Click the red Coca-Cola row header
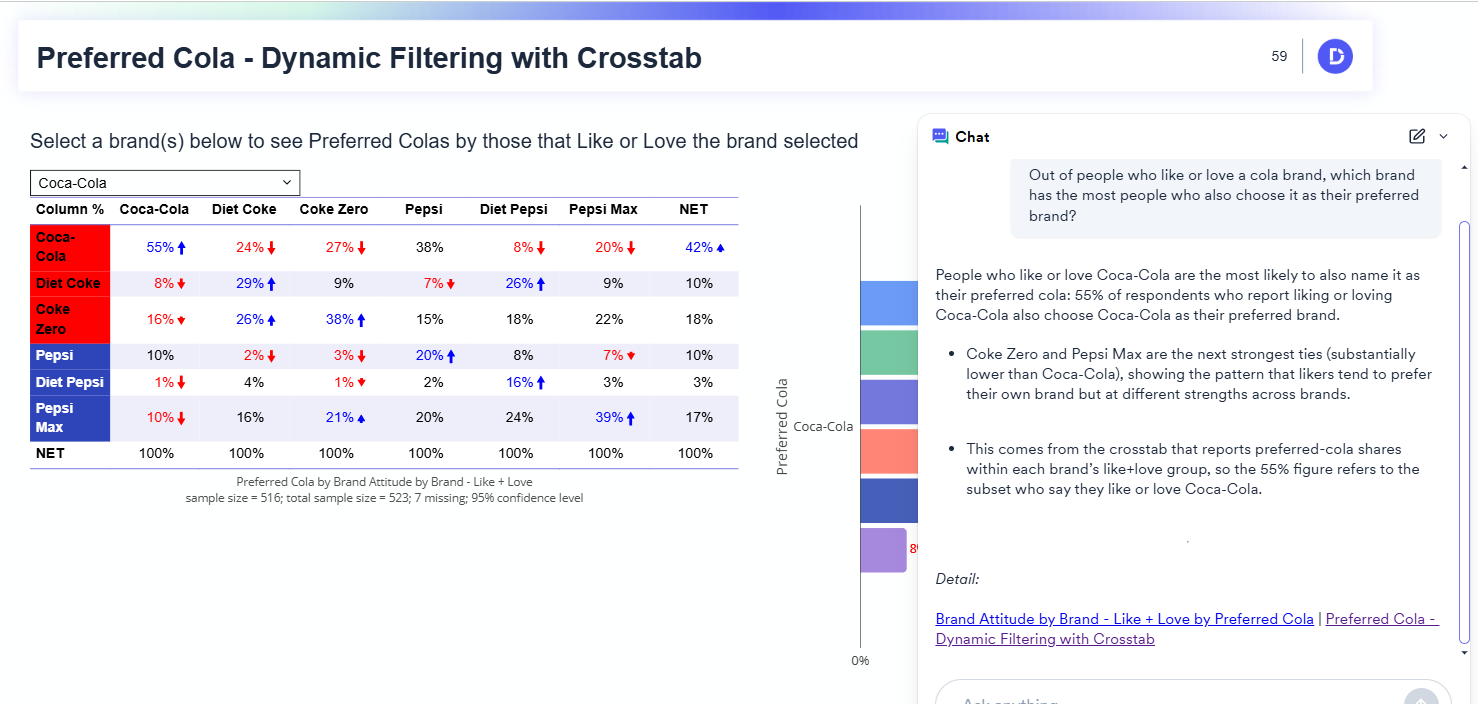This screenshot has height=704, width=1478. tap(69, 246)
